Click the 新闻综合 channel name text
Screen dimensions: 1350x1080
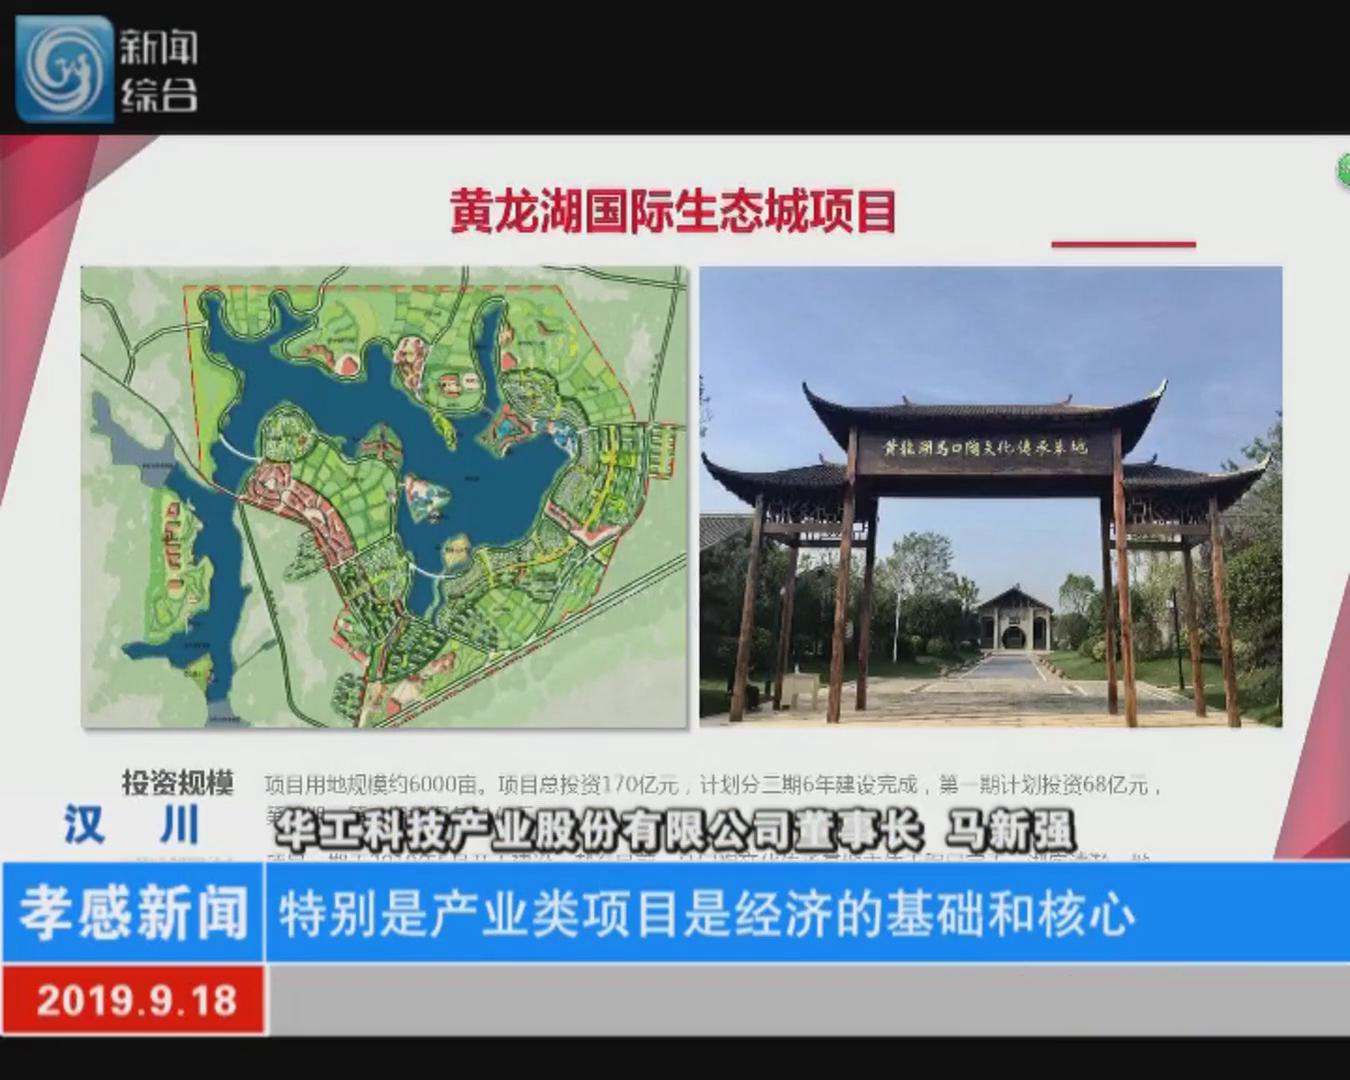[x=158, y=70]
